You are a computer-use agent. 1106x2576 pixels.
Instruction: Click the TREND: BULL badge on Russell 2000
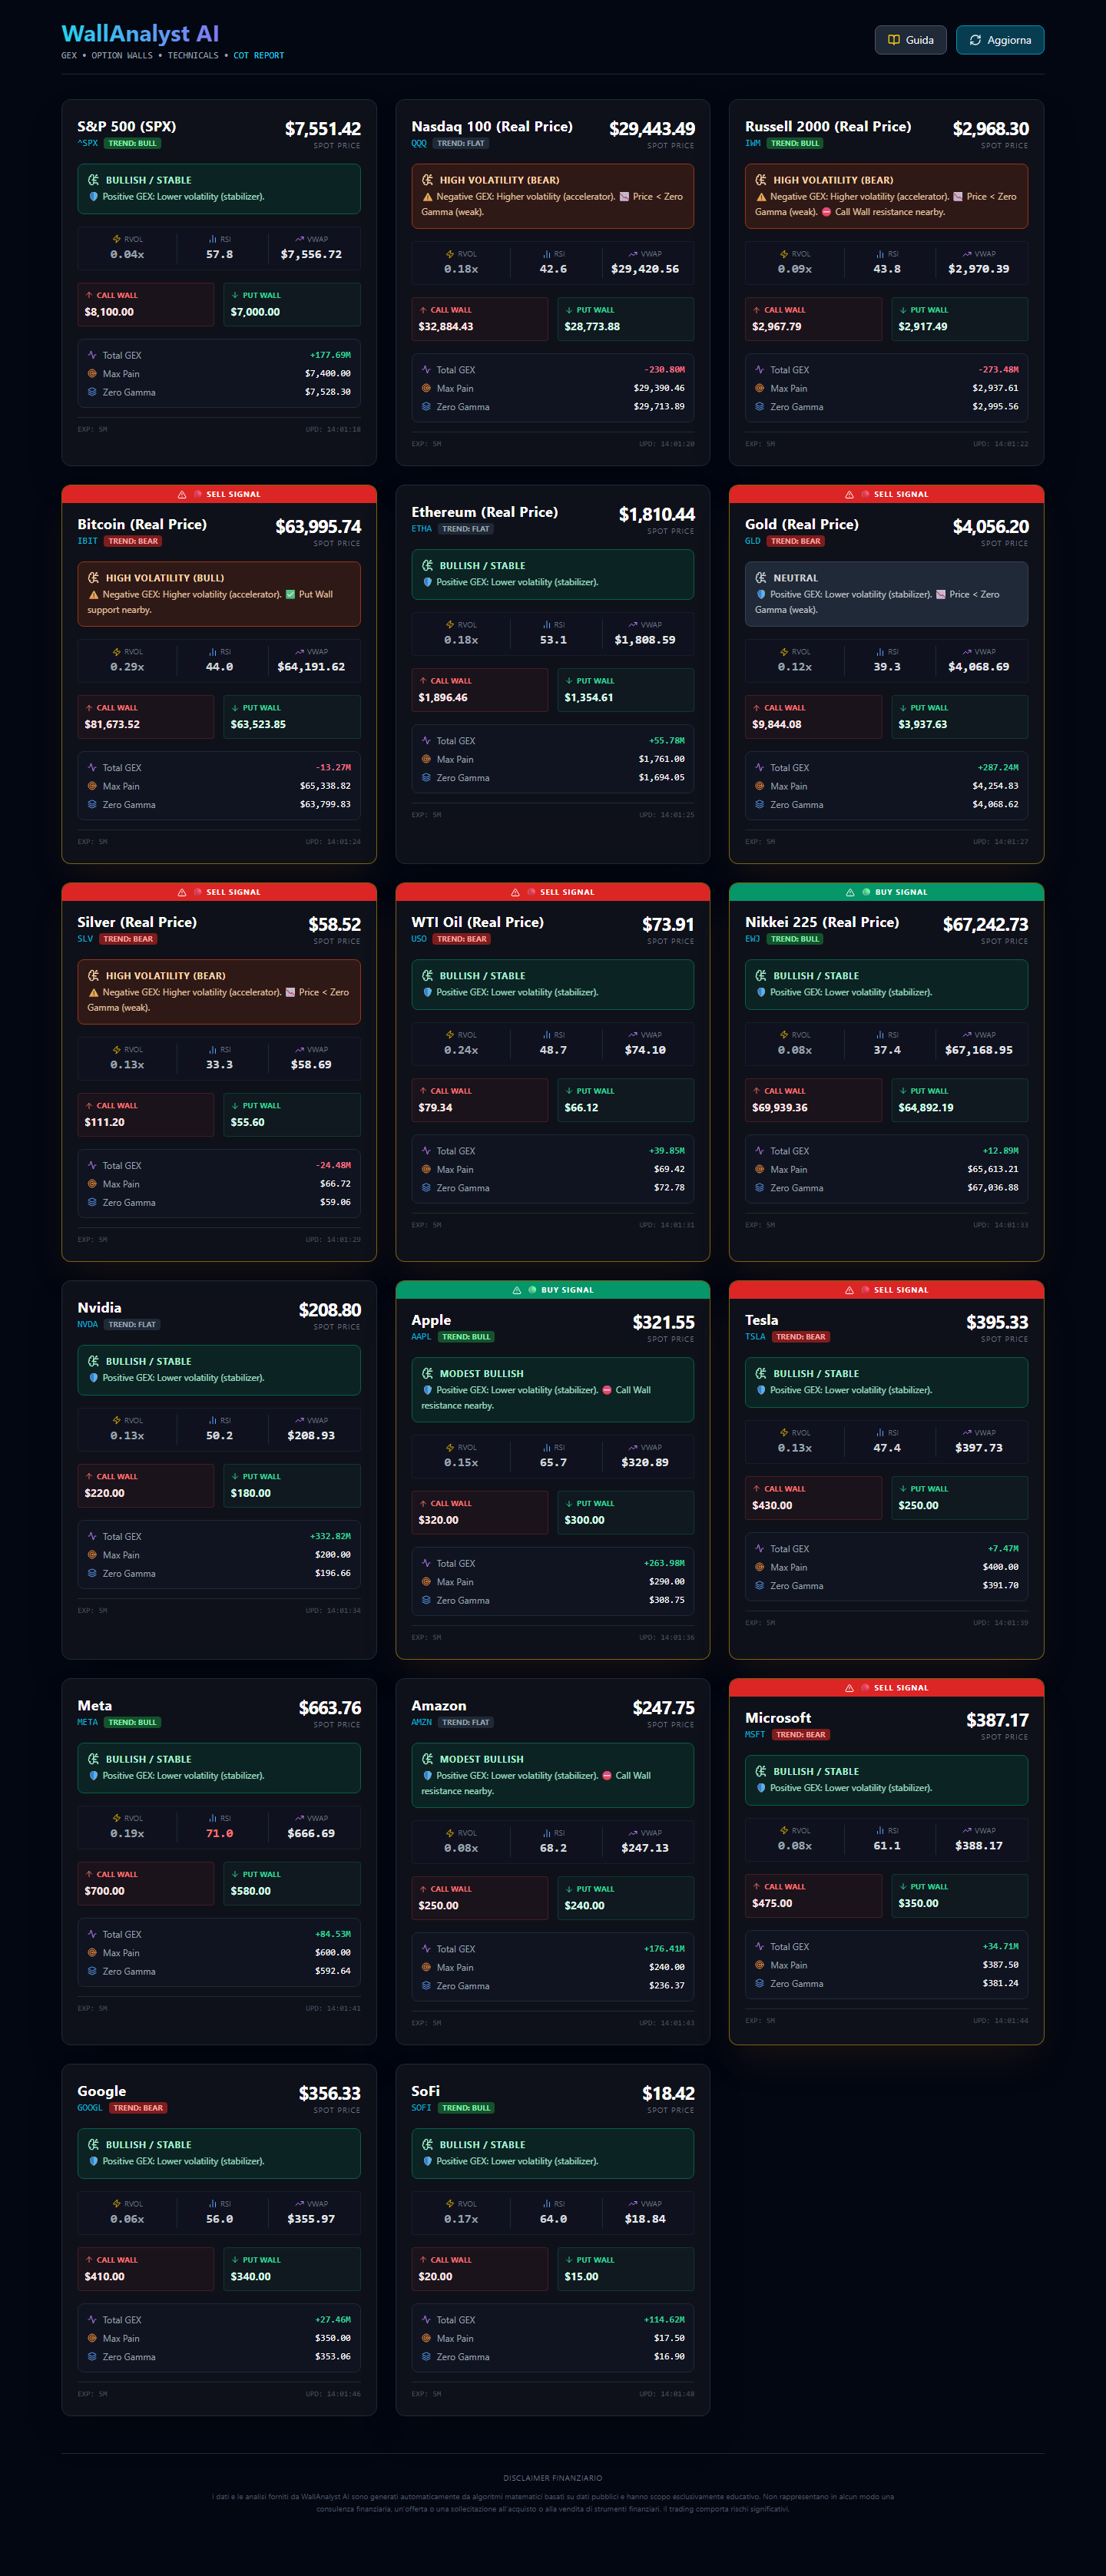point(796,143)
